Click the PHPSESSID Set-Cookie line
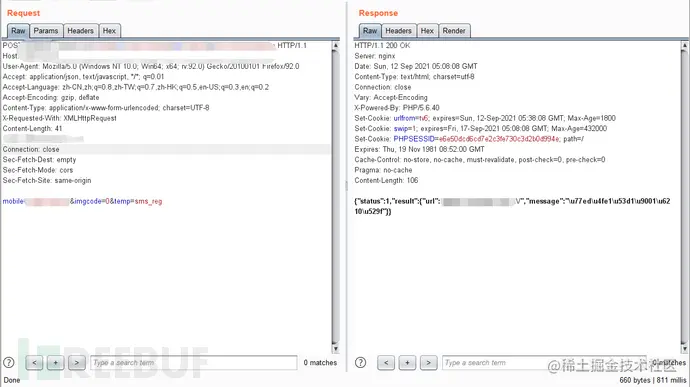Screen dimensions: 690x387 coord(469,139)
